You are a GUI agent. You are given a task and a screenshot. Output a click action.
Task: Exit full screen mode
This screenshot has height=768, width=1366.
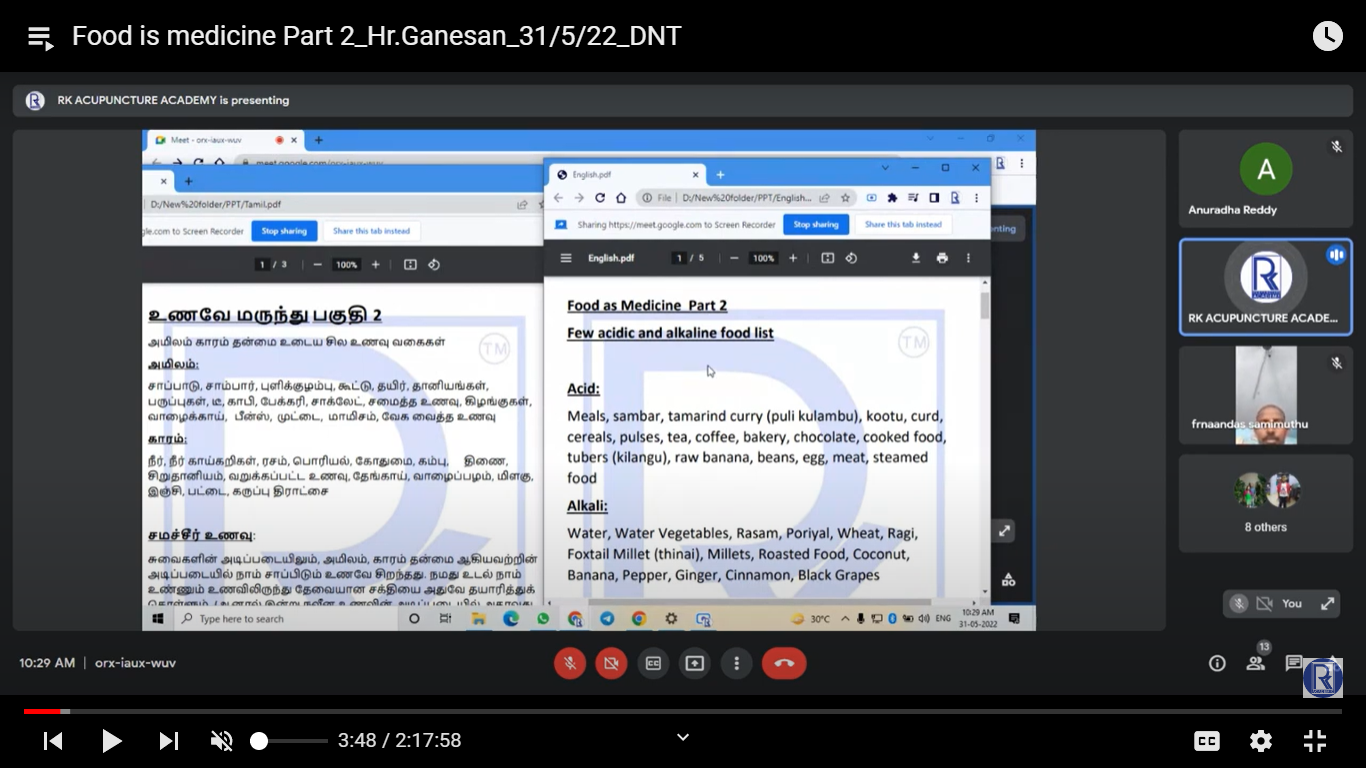[x=1314, y=741]
